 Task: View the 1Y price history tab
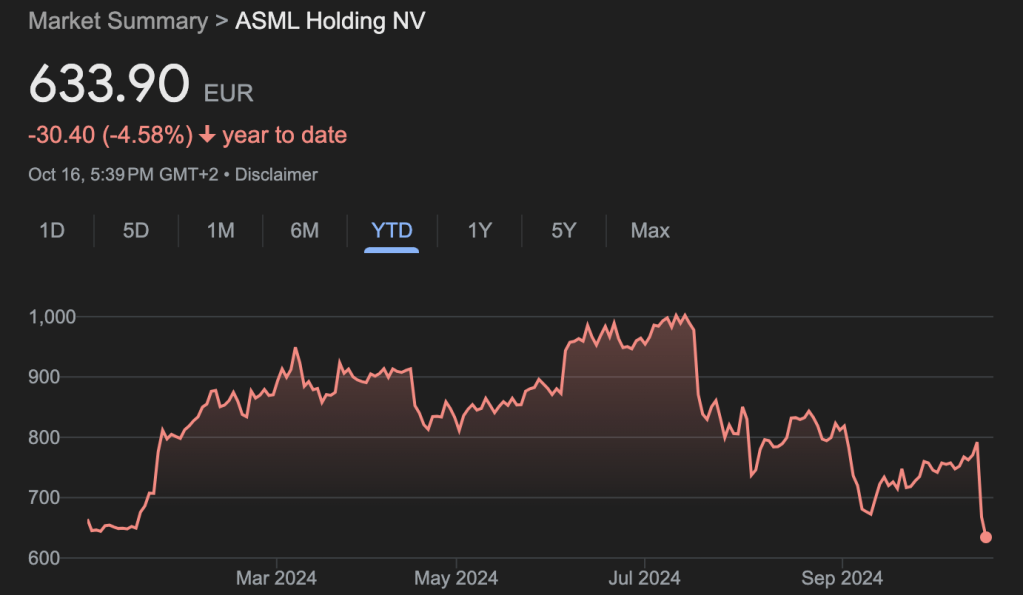tap(480, 231)
